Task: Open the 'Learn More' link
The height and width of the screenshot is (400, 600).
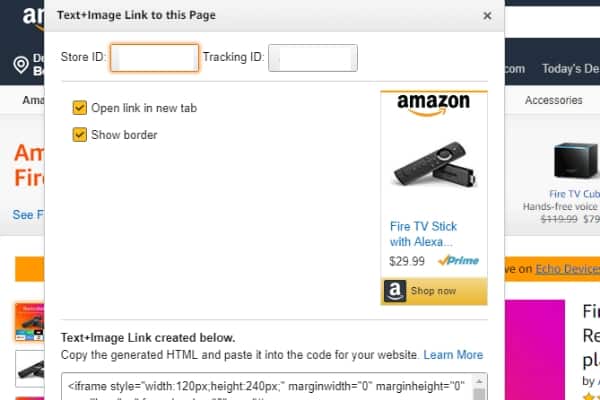Action: coord(453,355)
